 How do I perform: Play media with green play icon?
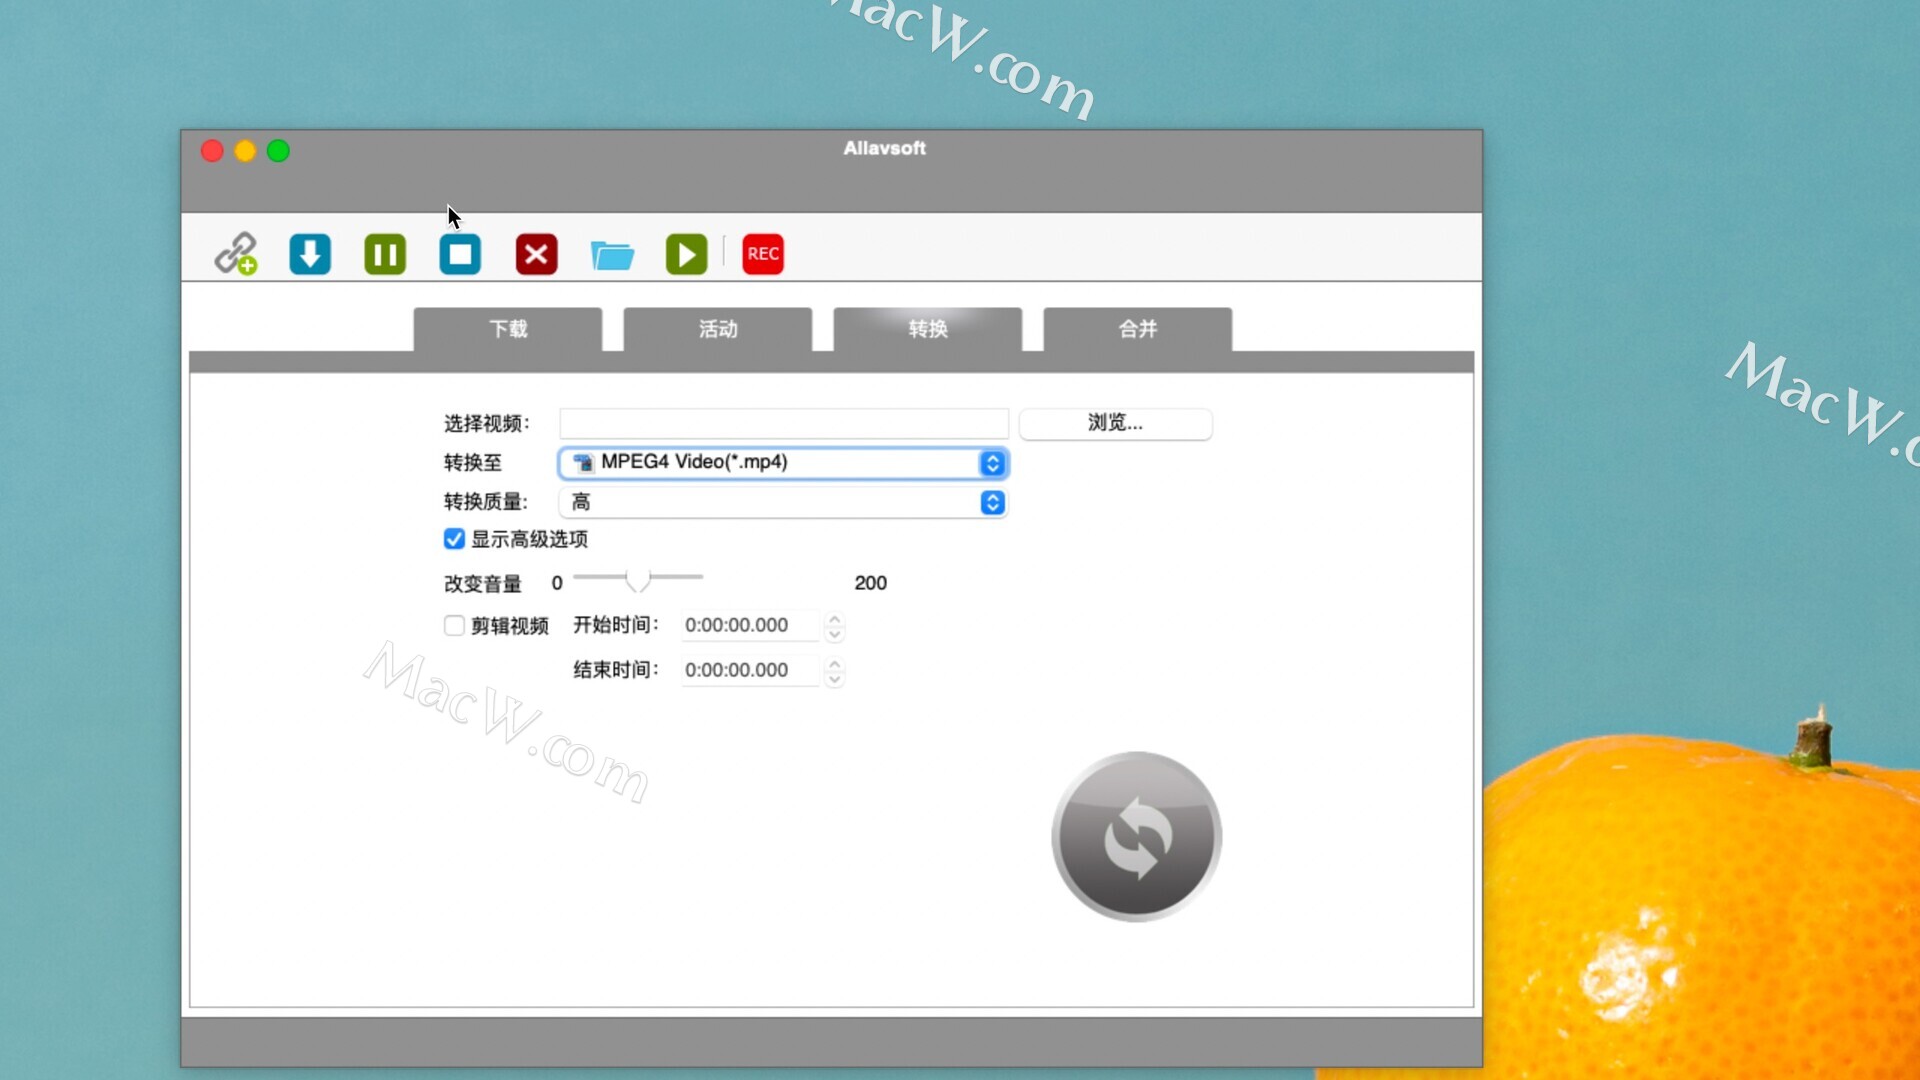pyautogui.click(x=686, y=254)
